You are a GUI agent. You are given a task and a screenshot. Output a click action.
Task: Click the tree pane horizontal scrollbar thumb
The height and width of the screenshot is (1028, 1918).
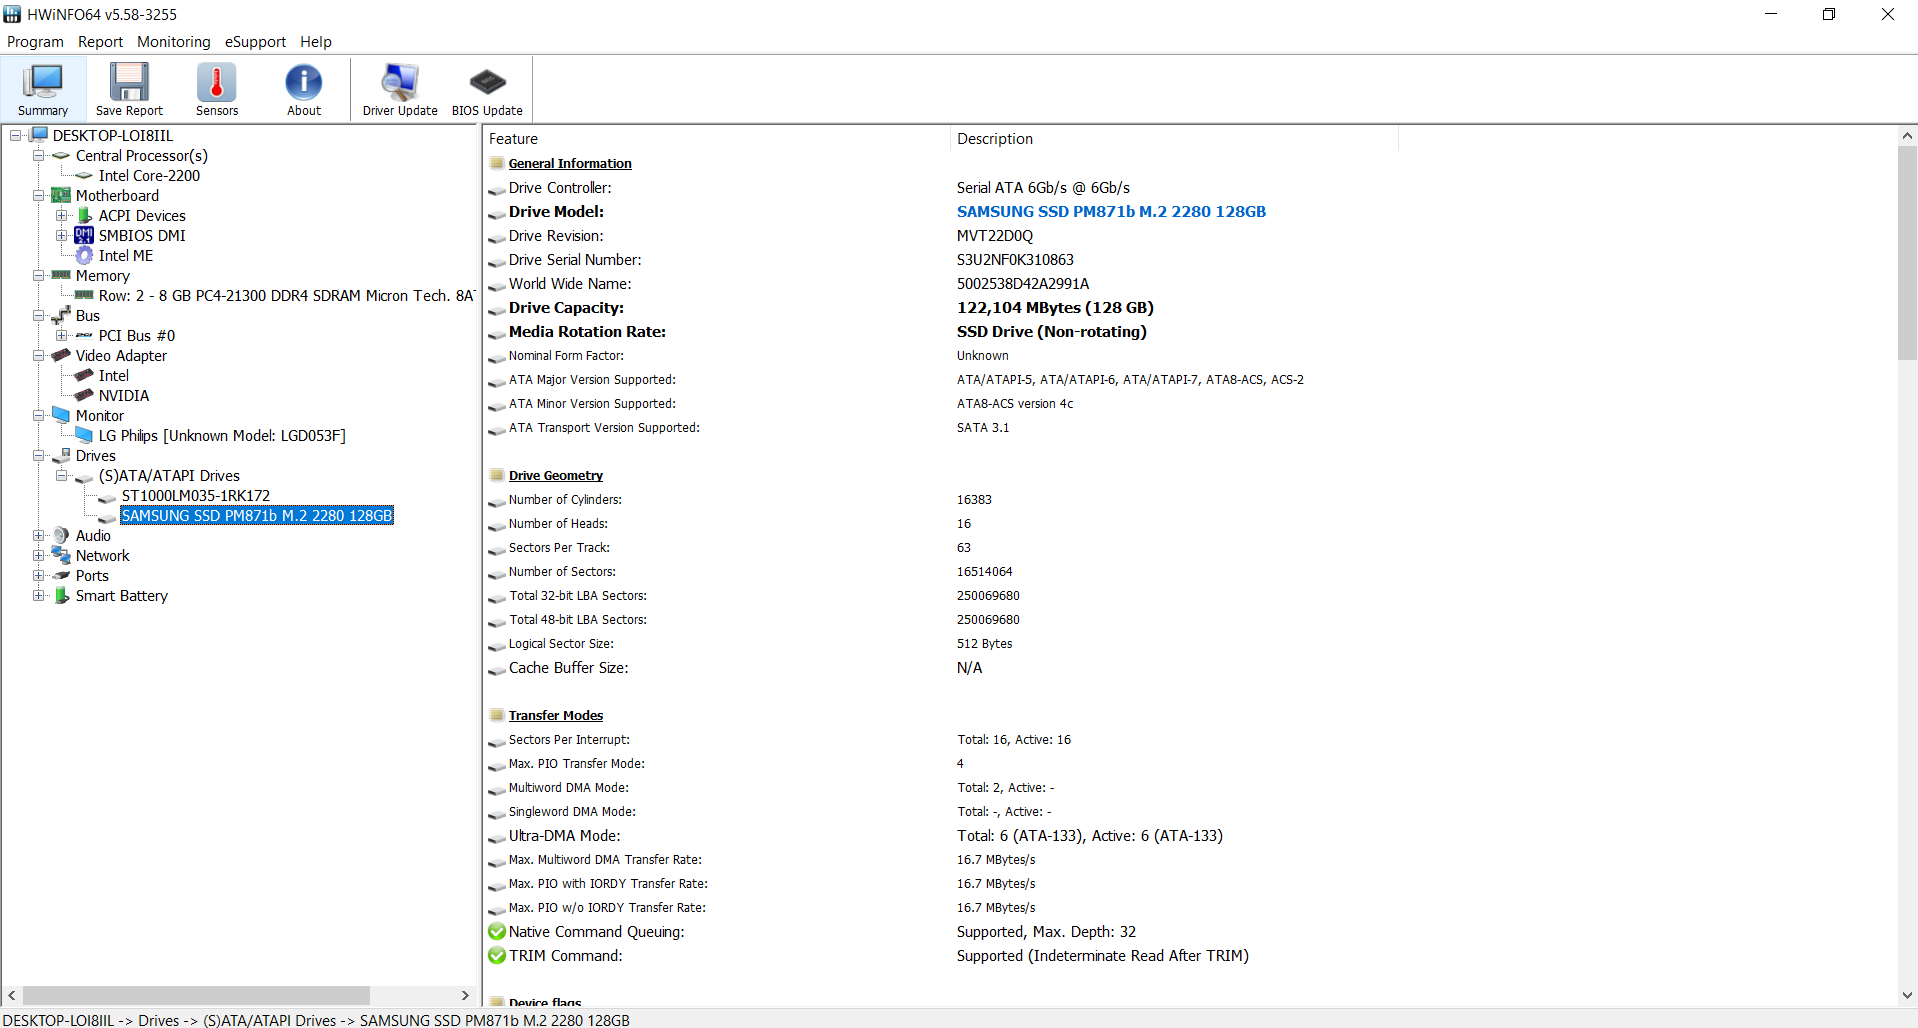[x=196, y=995]
